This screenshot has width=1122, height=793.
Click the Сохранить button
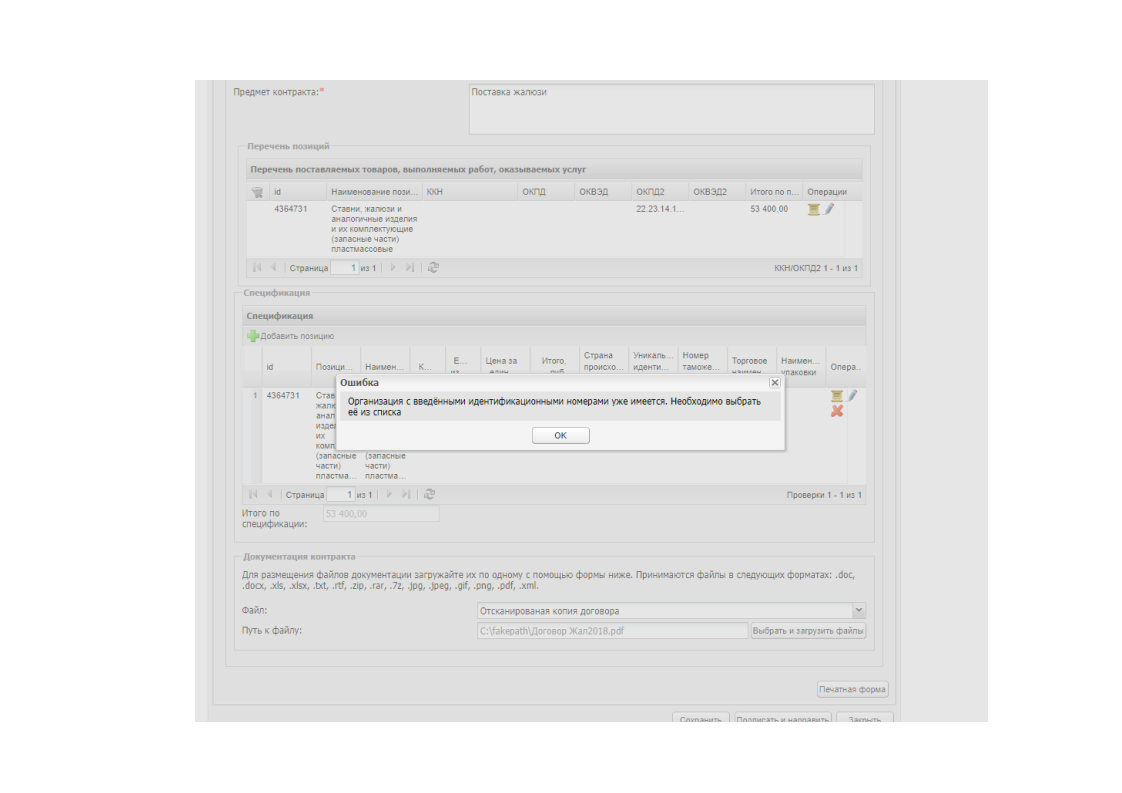click(x=701, y=717)
